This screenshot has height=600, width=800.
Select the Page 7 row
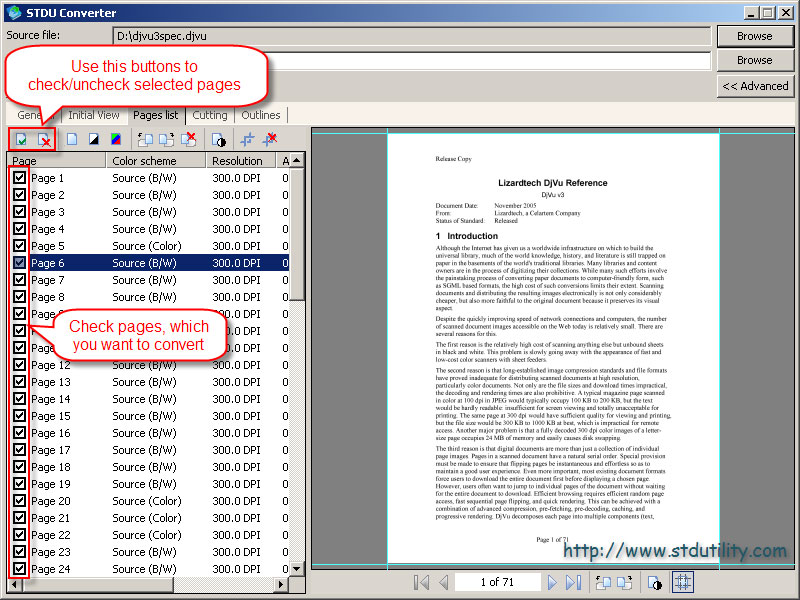148,280
